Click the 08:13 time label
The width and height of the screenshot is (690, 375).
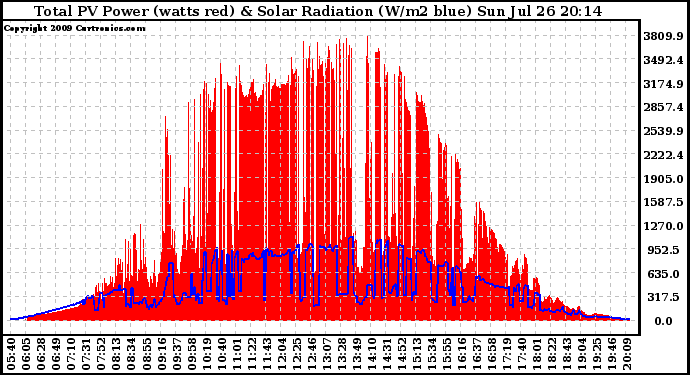(116, 354)
